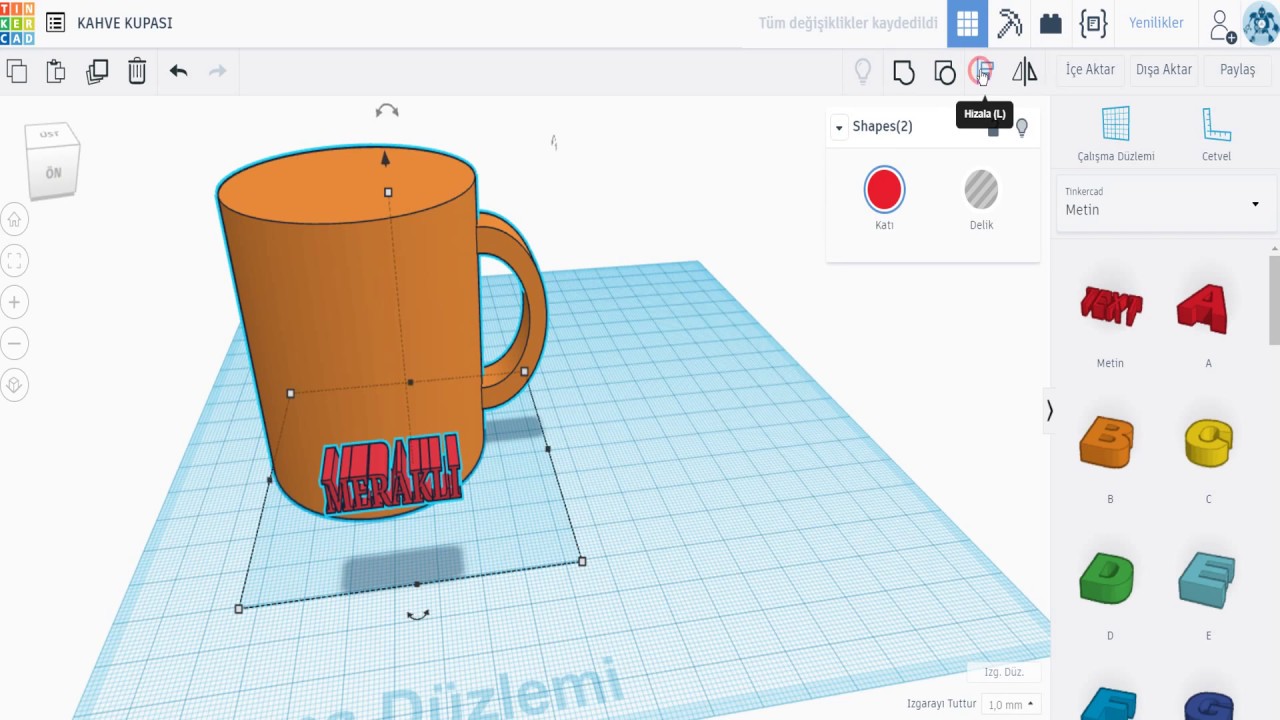This screenshot has height=720, width=1280.
Task: Collapse the Shapes(2) inspector panel
Action: (x=840, y=127)
